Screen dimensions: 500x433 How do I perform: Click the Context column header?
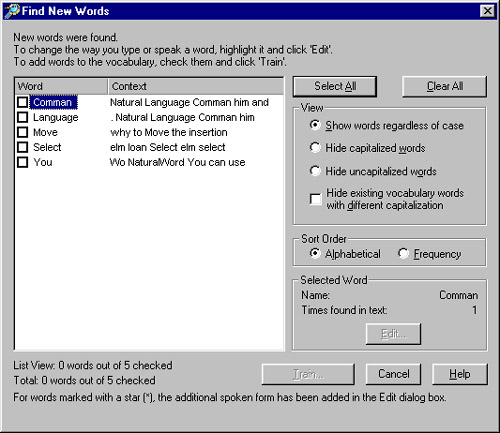coord(196,86)
